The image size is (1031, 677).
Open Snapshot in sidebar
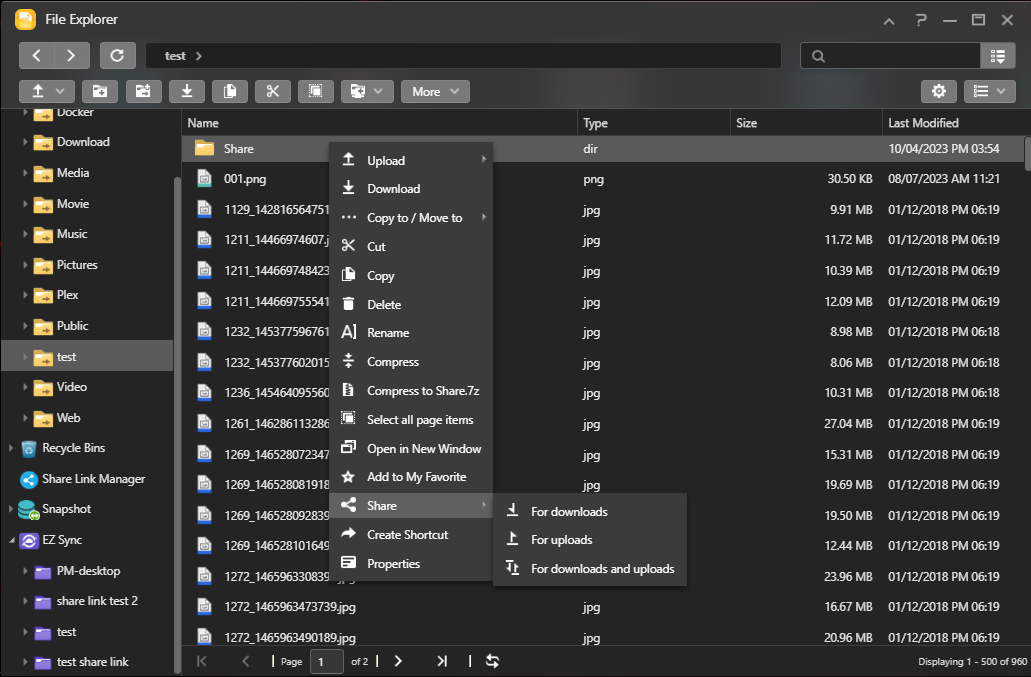pos(66,509)
